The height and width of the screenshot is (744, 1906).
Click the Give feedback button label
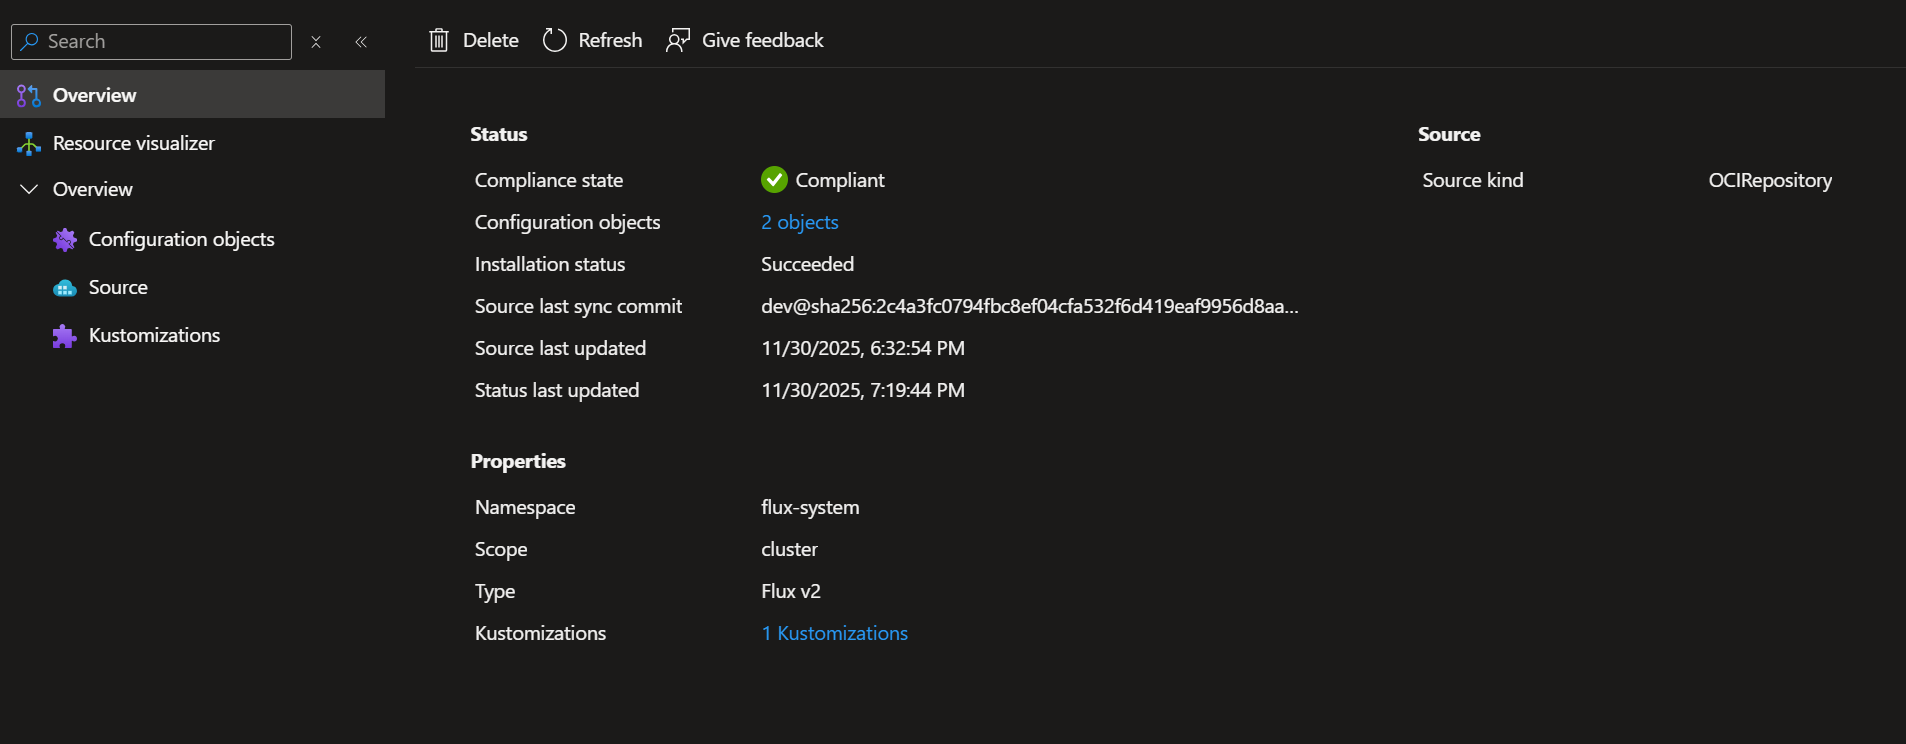click(x=763, y=40)
